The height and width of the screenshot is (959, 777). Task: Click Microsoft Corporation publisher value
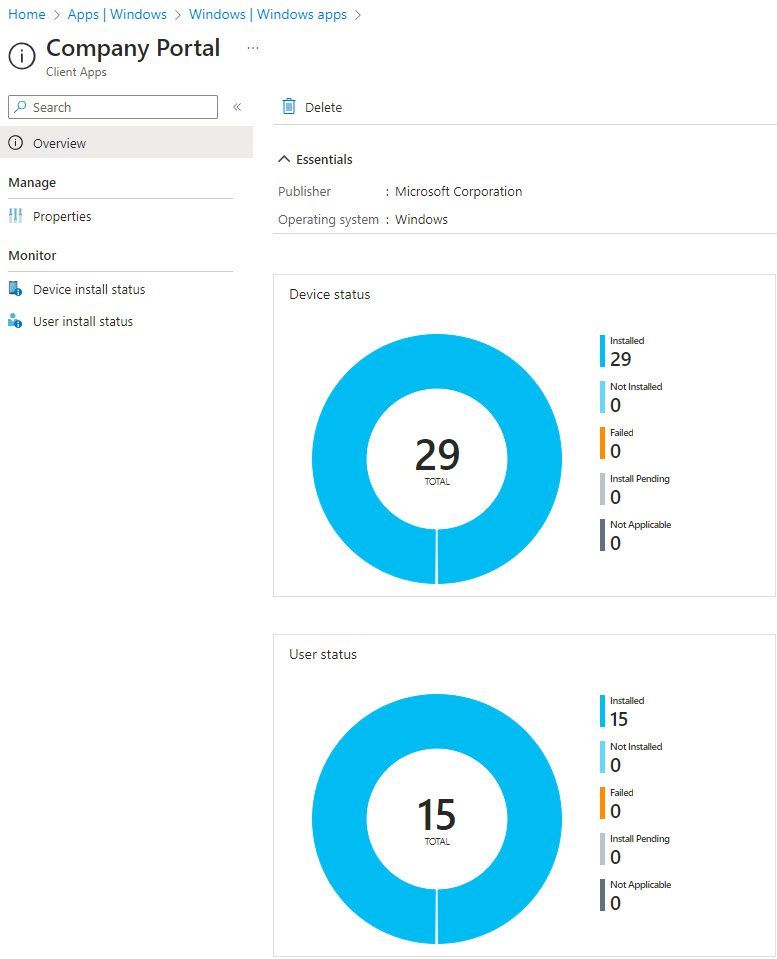(x=458, y=191)
